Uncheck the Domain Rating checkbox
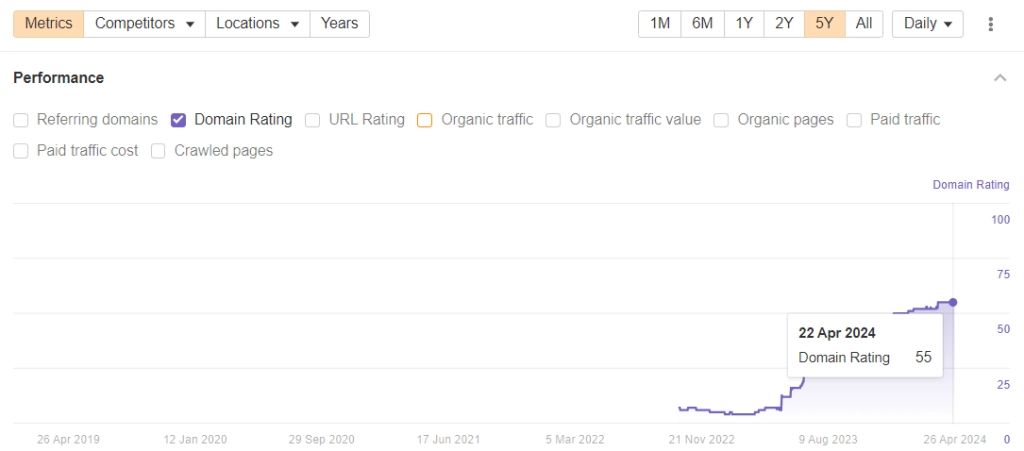Viewport: 1024px width, 451px height. click(x=179, y=120)
